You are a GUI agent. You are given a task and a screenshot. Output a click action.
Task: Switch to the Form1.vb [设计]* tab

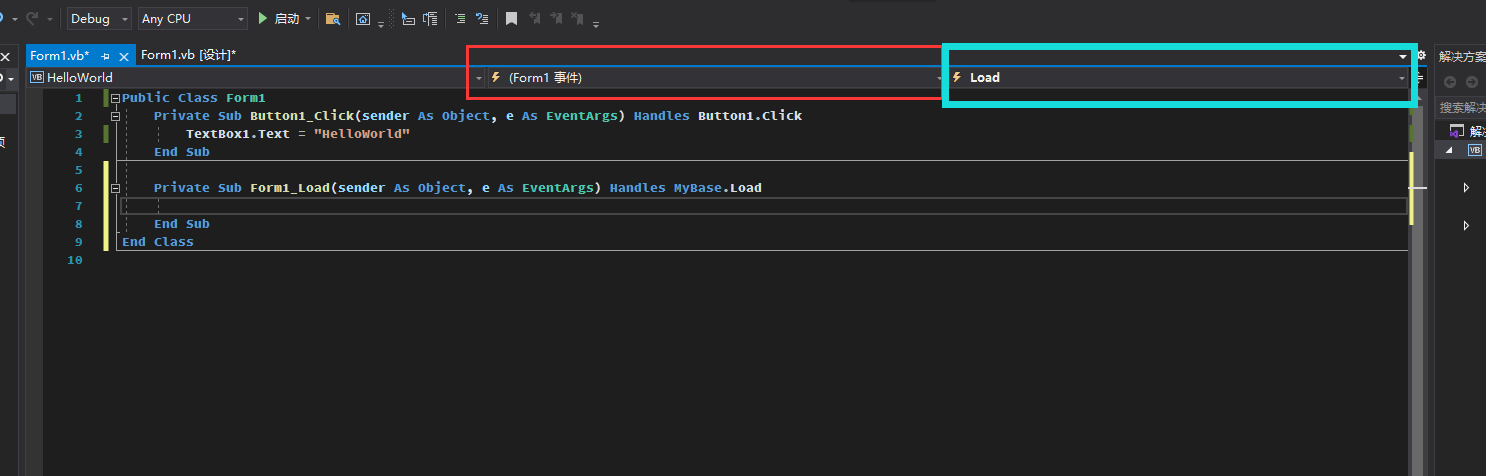point(188,55)
